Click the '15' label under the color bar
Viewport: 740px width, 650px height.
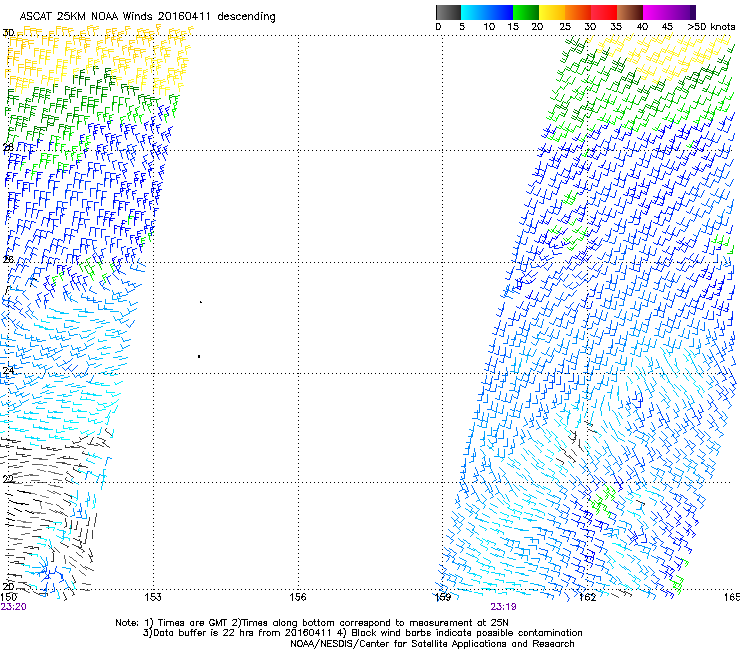point(513,26)
